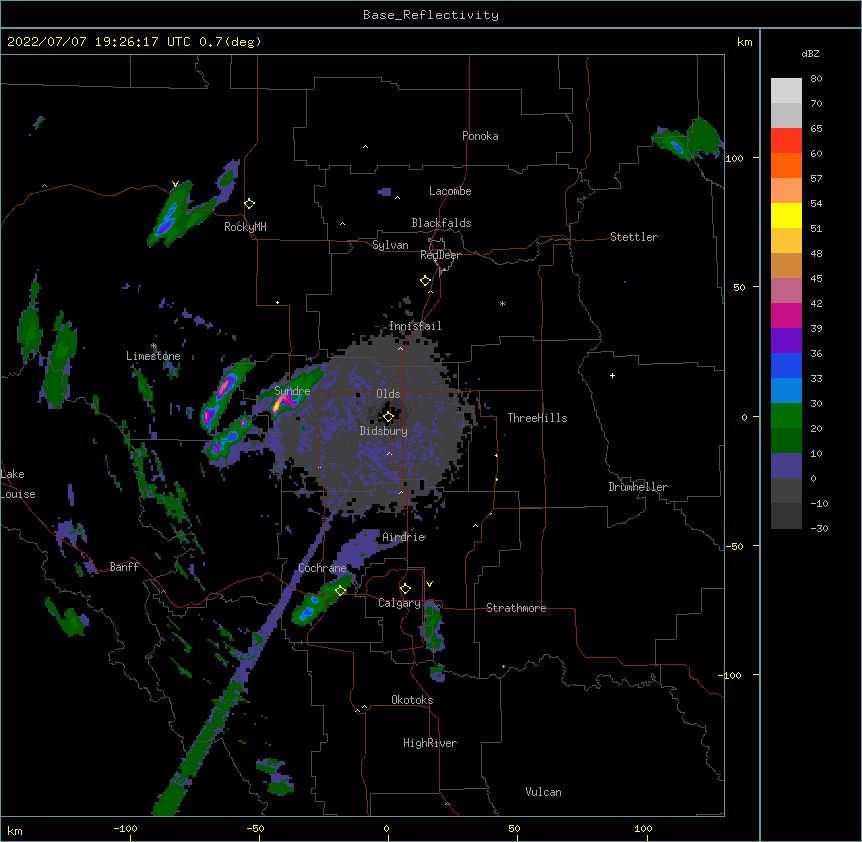Screen dimensions: 862x842
Task: Click the Banff label
Action: pyautogui.click(x=124, y=567)
